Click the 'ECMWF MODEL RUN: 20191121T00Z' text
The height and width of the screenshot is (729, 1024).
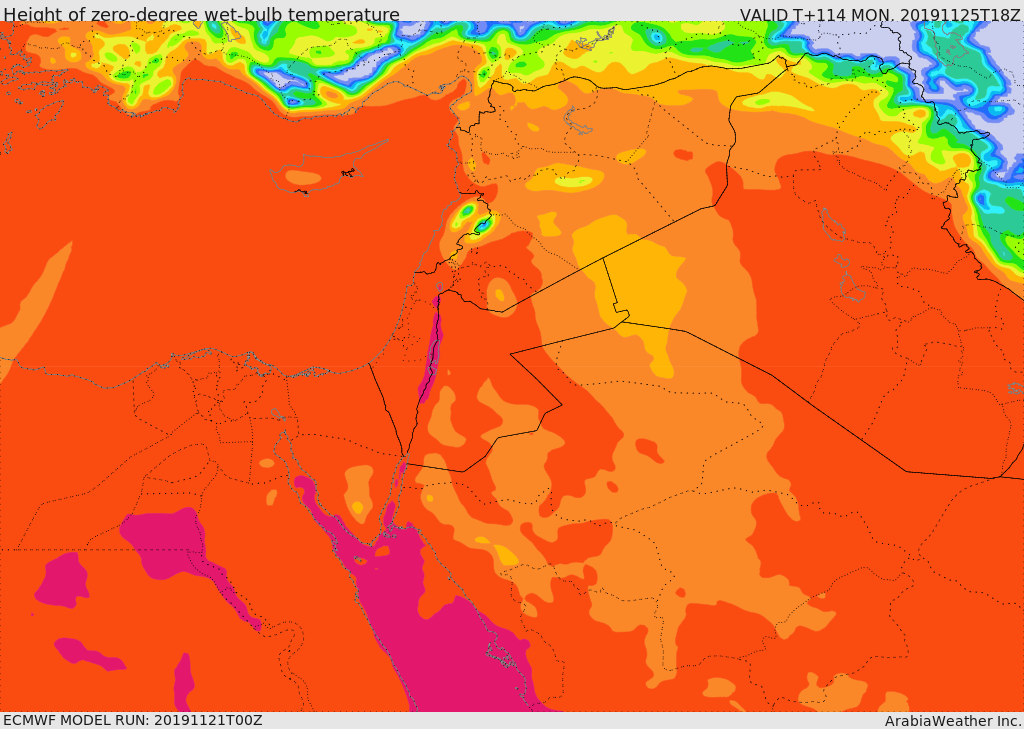point(133,720)
